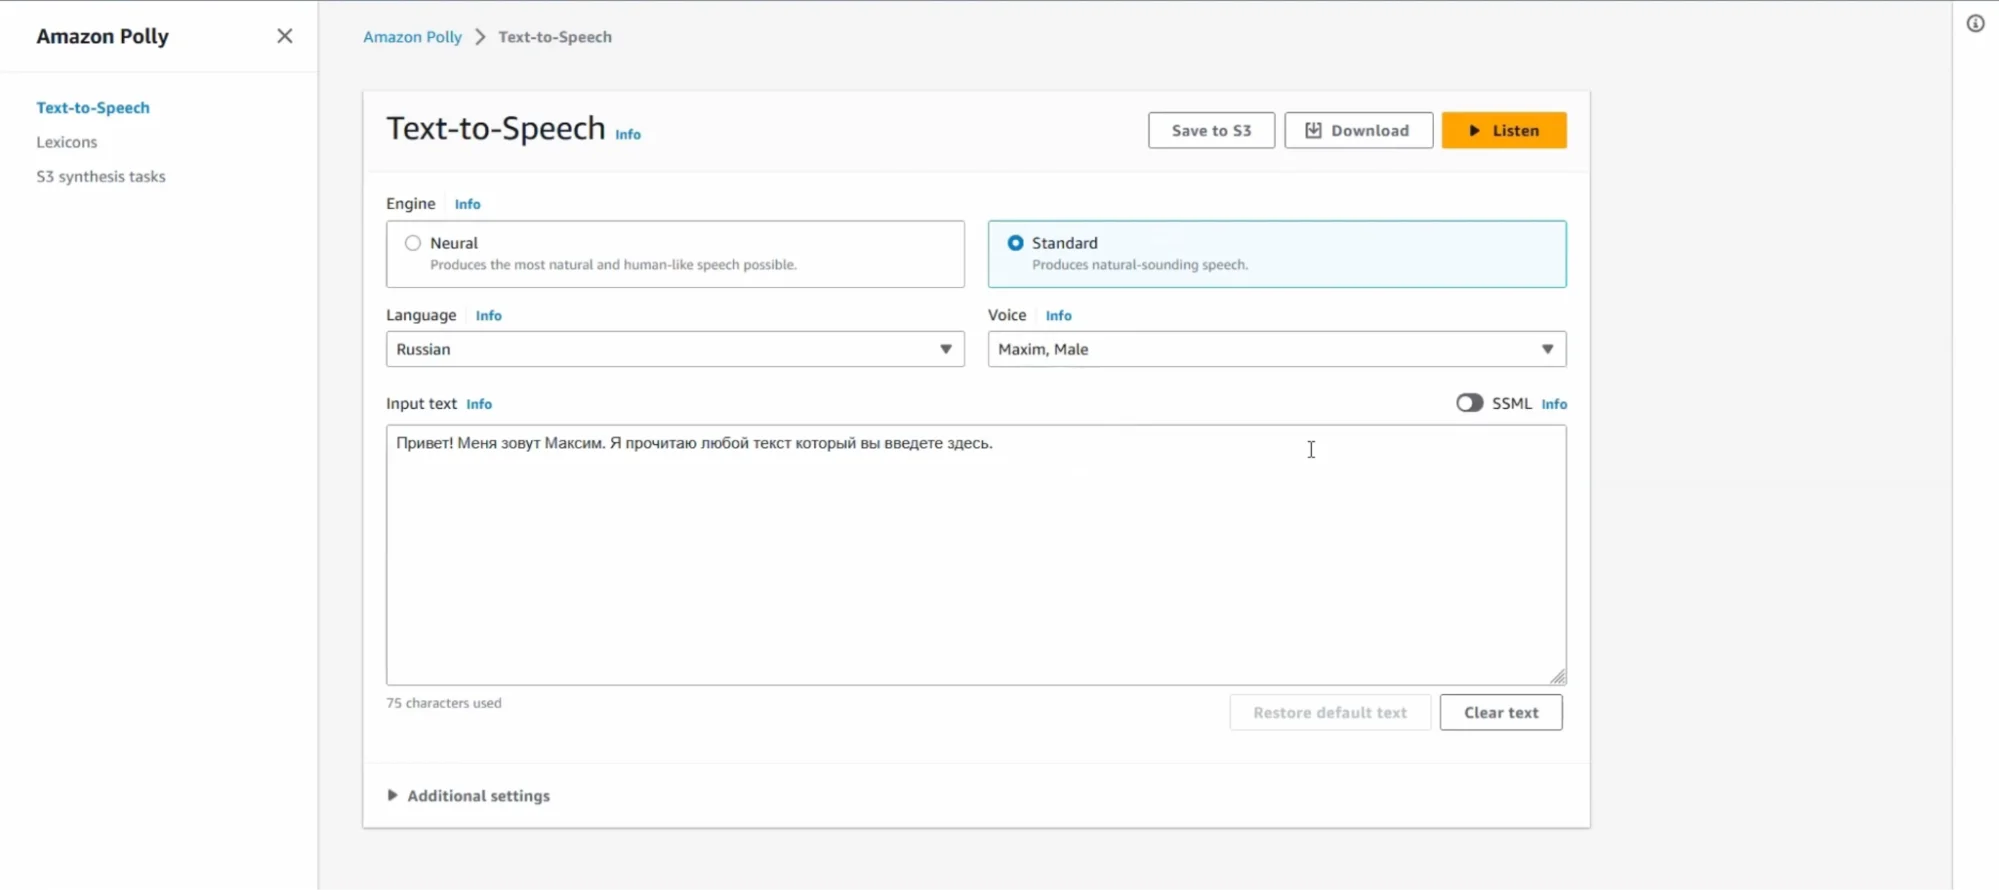The width and height of the screenshot is (1999, 891).
Task: Open the Language dropdown showing Russian
Action: click(x=675, y=349)
